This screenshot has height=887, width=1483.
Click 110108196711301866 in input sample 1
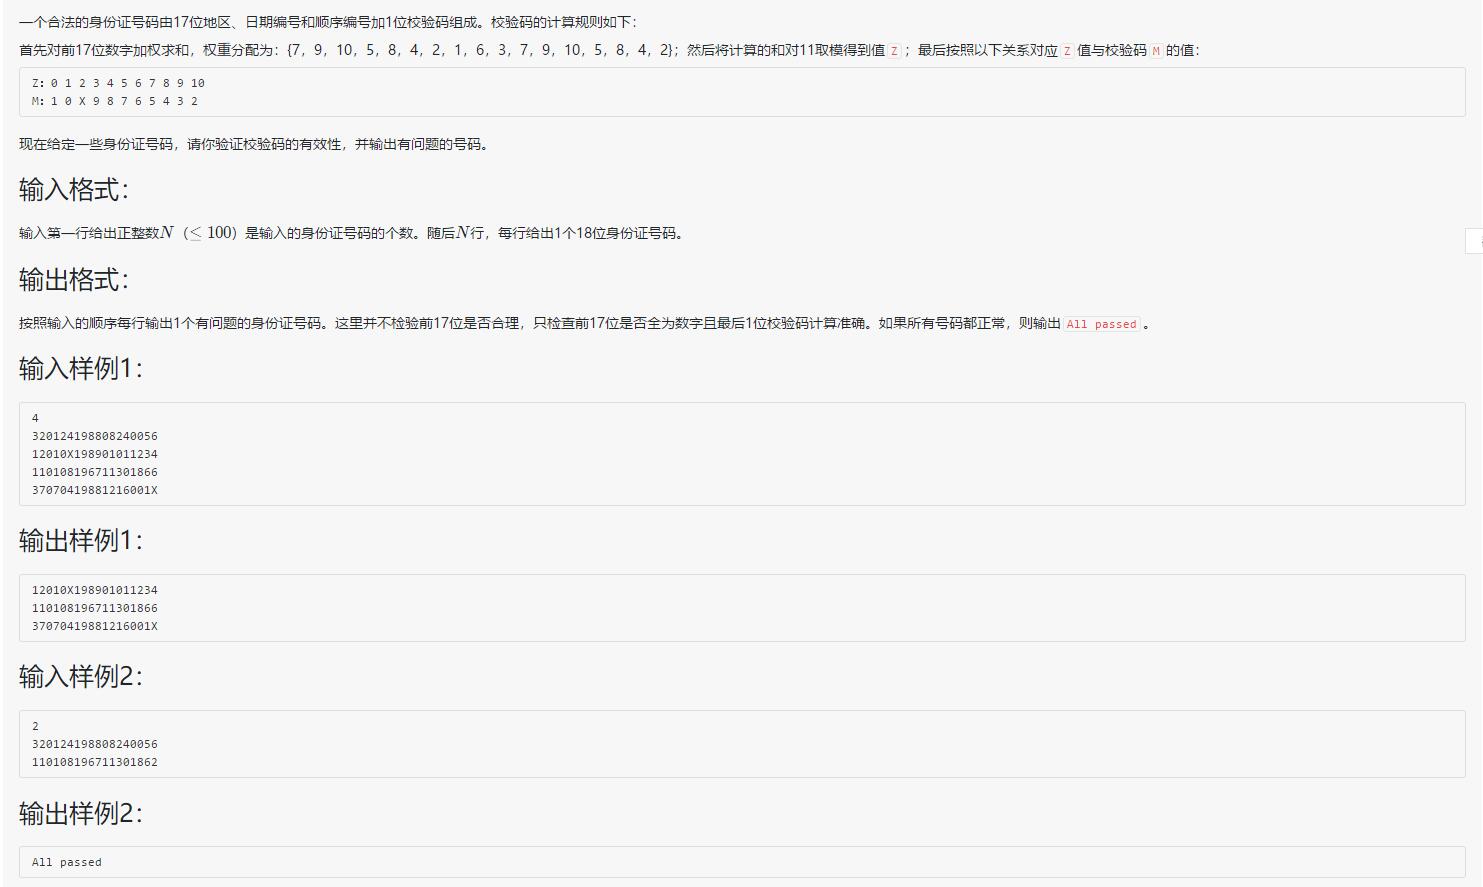(x=95, y=472)
